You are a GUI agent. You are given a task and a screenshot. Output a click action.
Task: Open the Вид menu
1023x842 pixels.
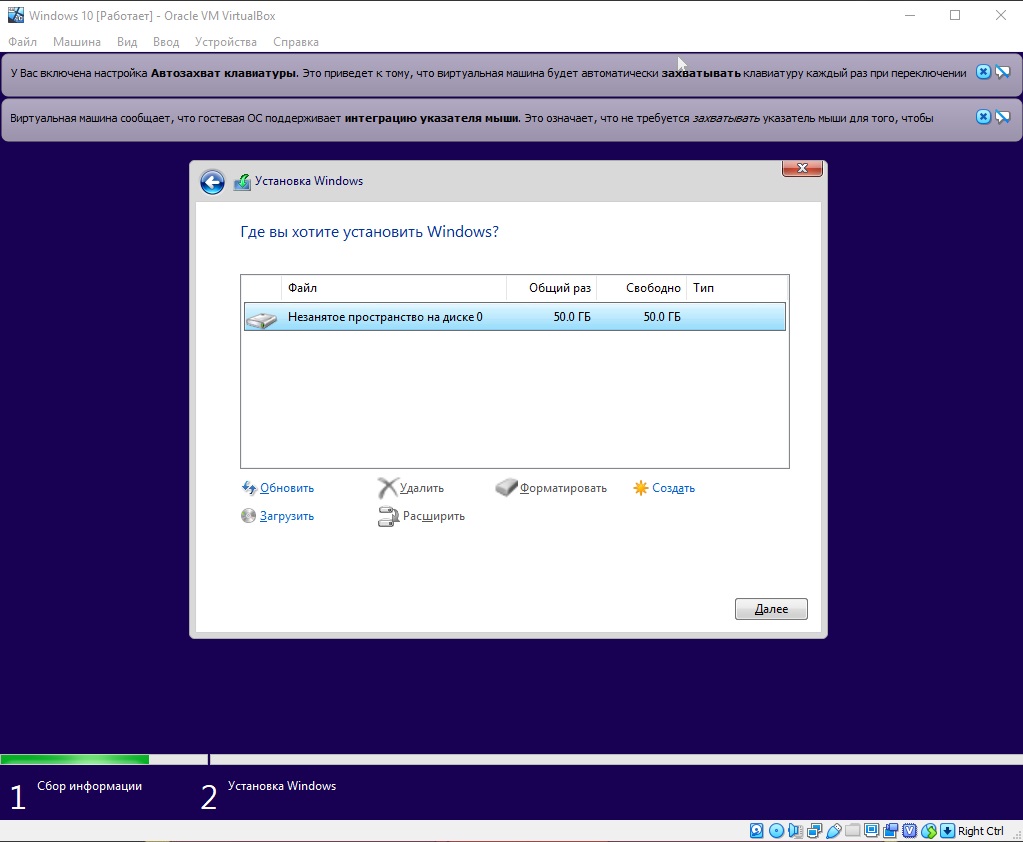(127, 42)
